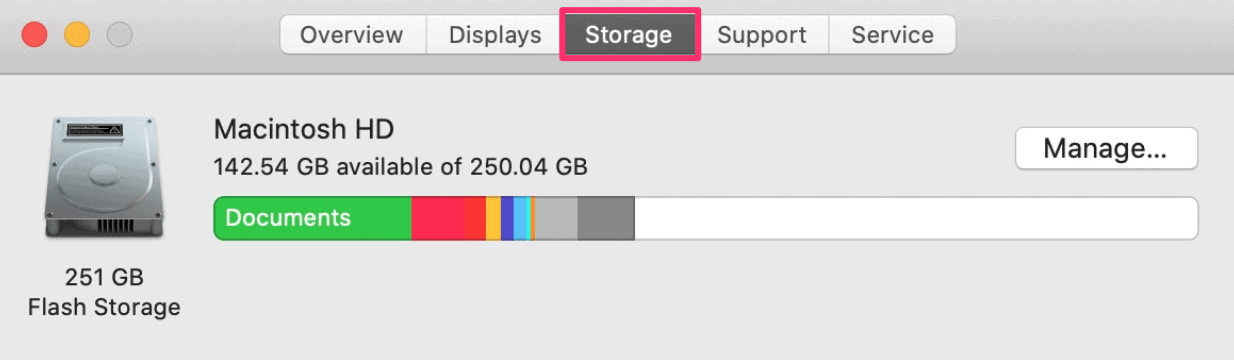Click the pink-red storage bar segment
This screenshot has height=360, width=1234.
coord(437,218)
